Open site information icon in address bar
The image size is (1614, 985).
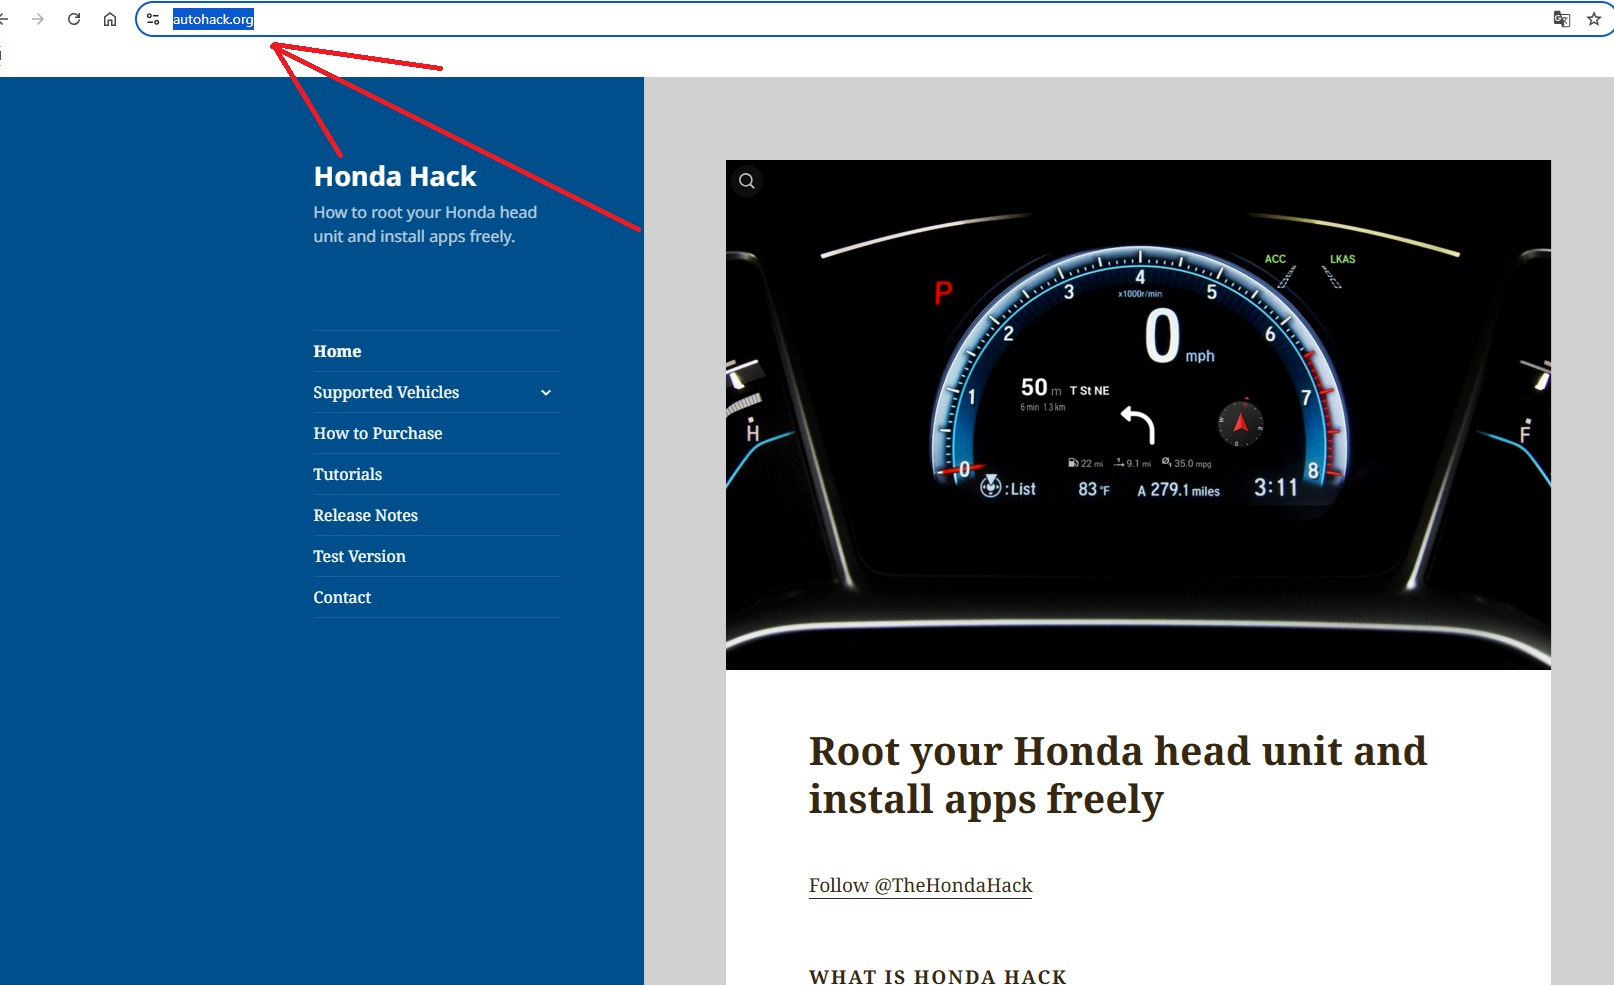click(x=153, y=19)
